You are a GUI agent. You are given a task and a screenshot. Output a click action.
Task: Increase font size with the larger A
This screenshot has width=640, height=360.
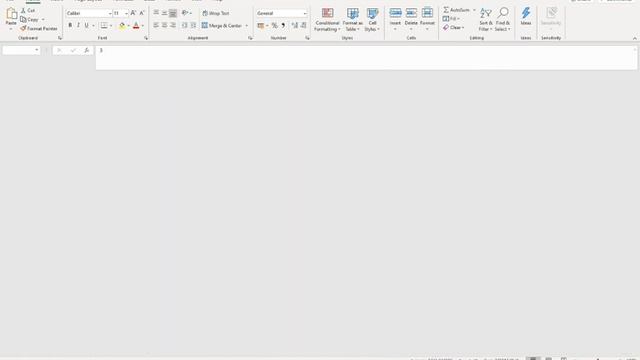133,13
